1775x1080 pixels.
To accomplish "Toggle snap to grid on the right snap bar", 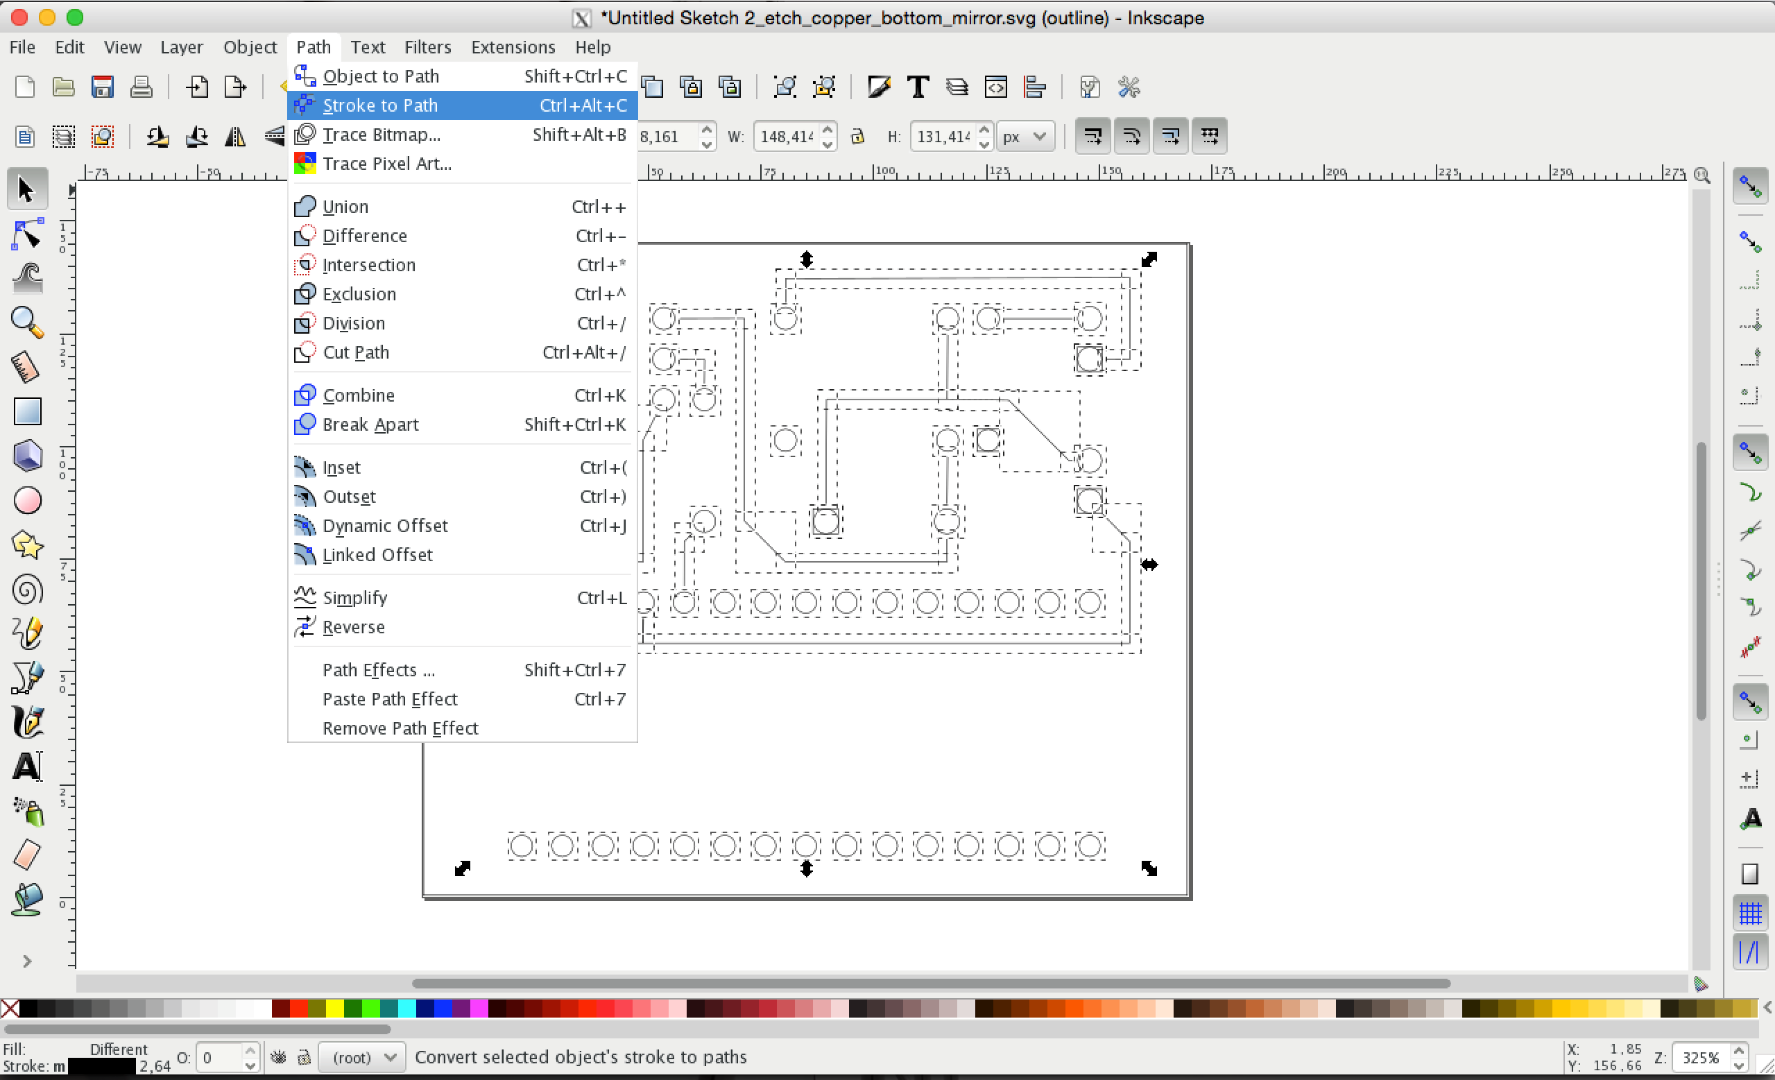I will click(x=1750, y=912).
